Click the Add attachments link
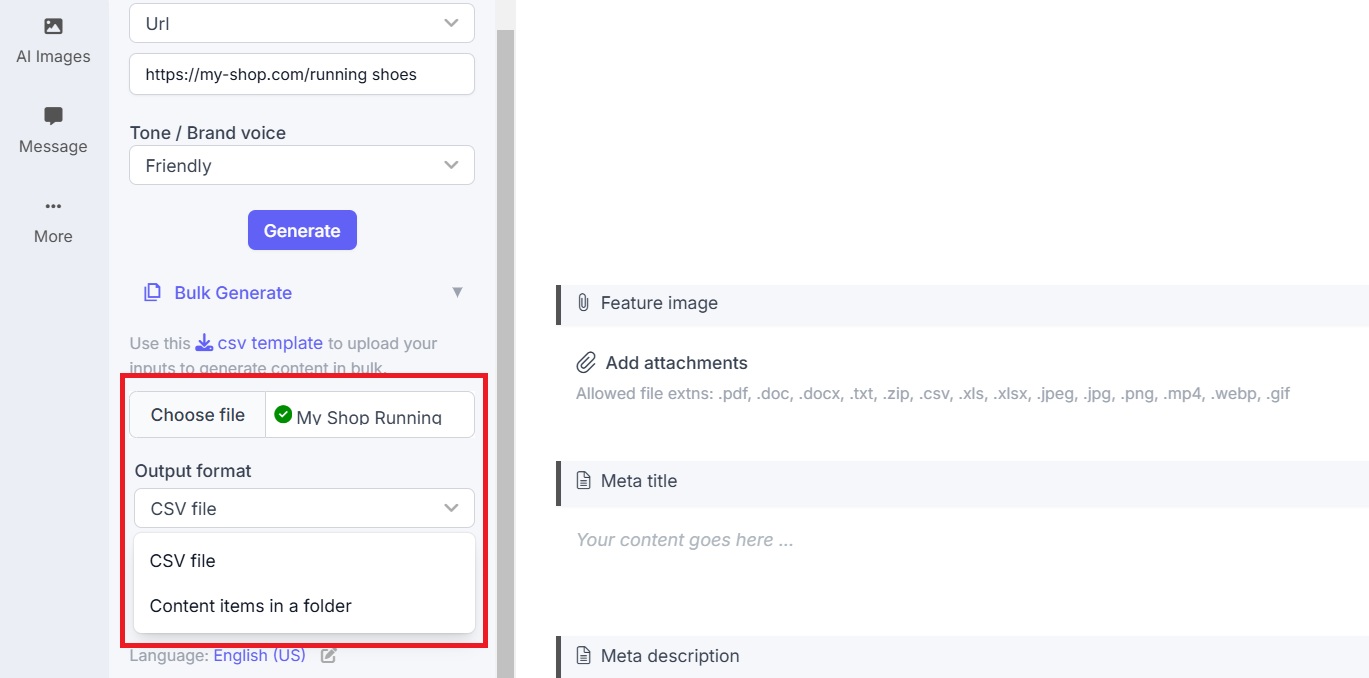 pyautogui.click(x=676, y=363)
